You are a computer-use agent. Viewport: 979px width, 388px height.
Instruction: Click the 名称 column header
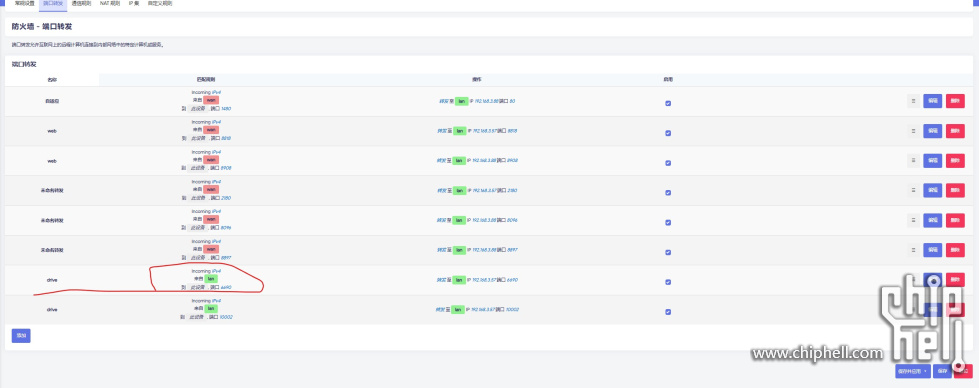tap(52, 80)
